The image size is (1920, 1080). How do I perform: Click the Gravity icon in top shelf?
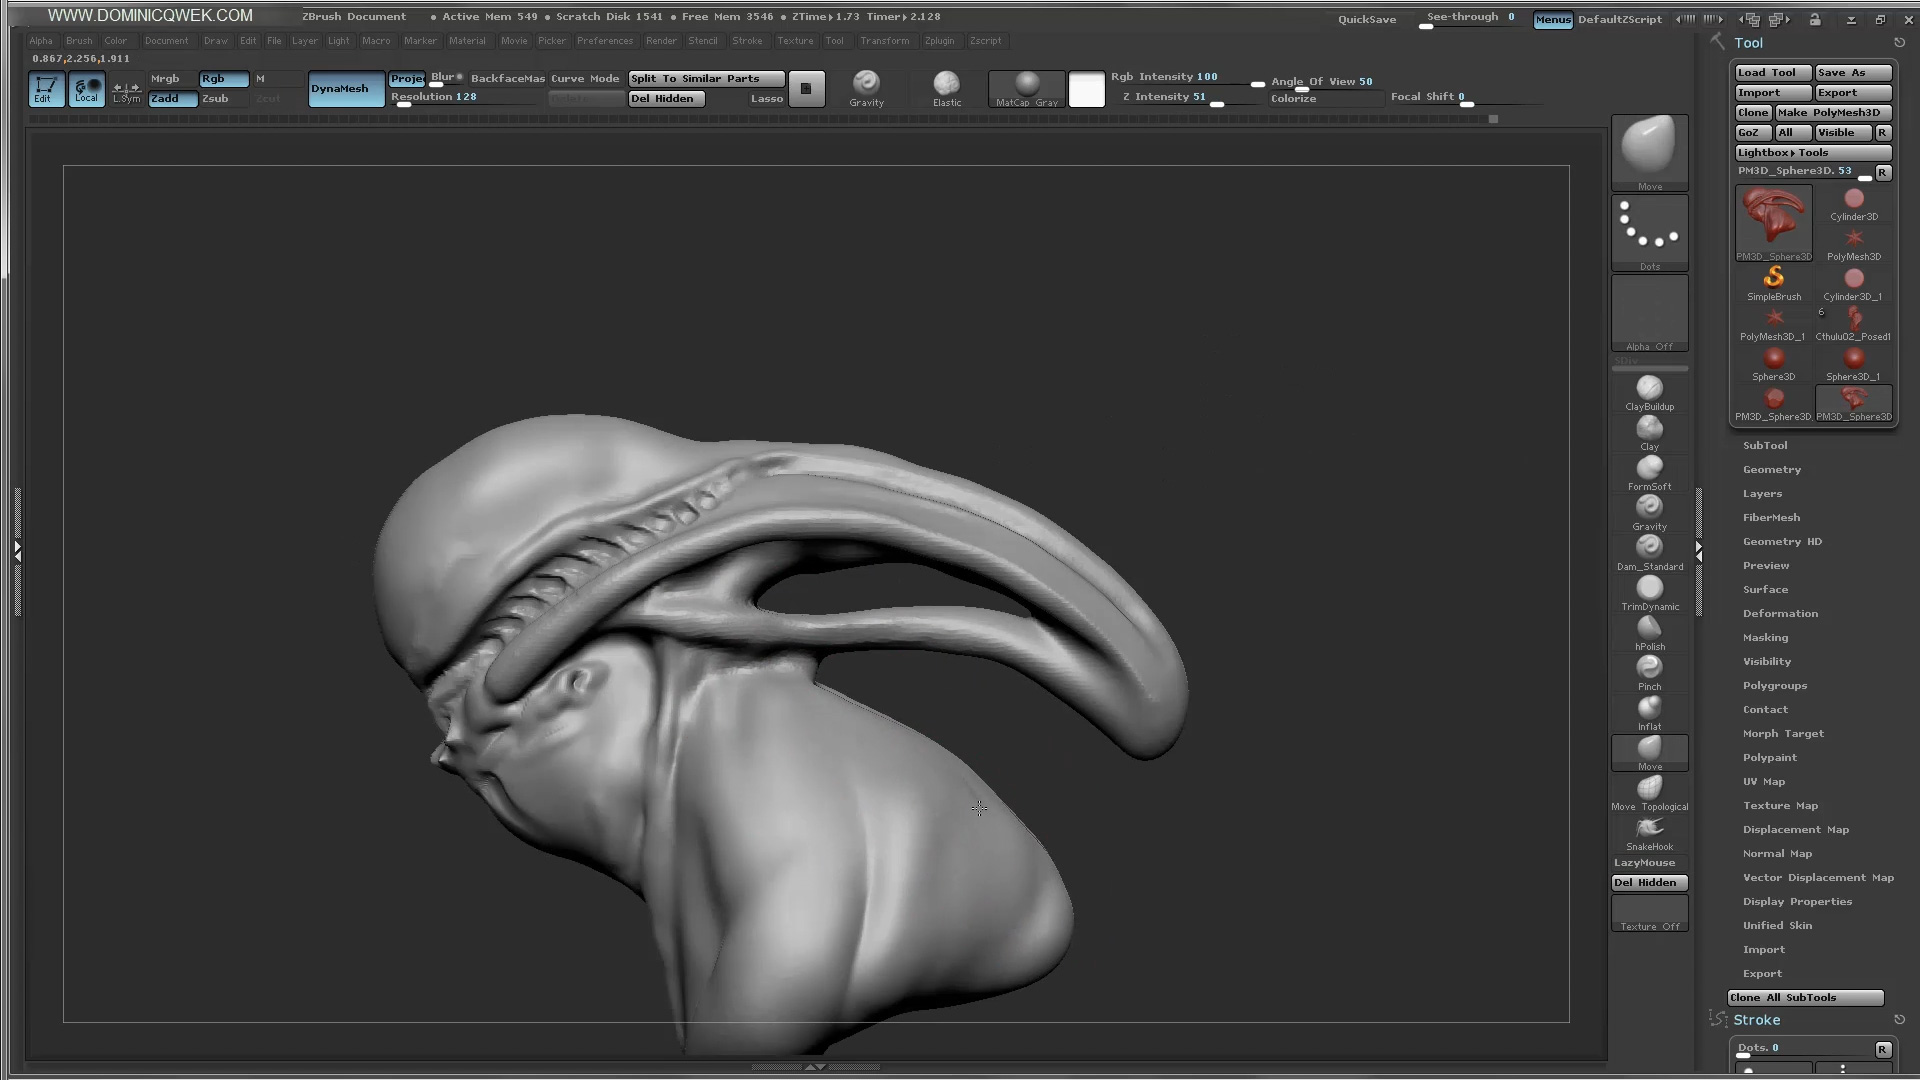point(866,84)
